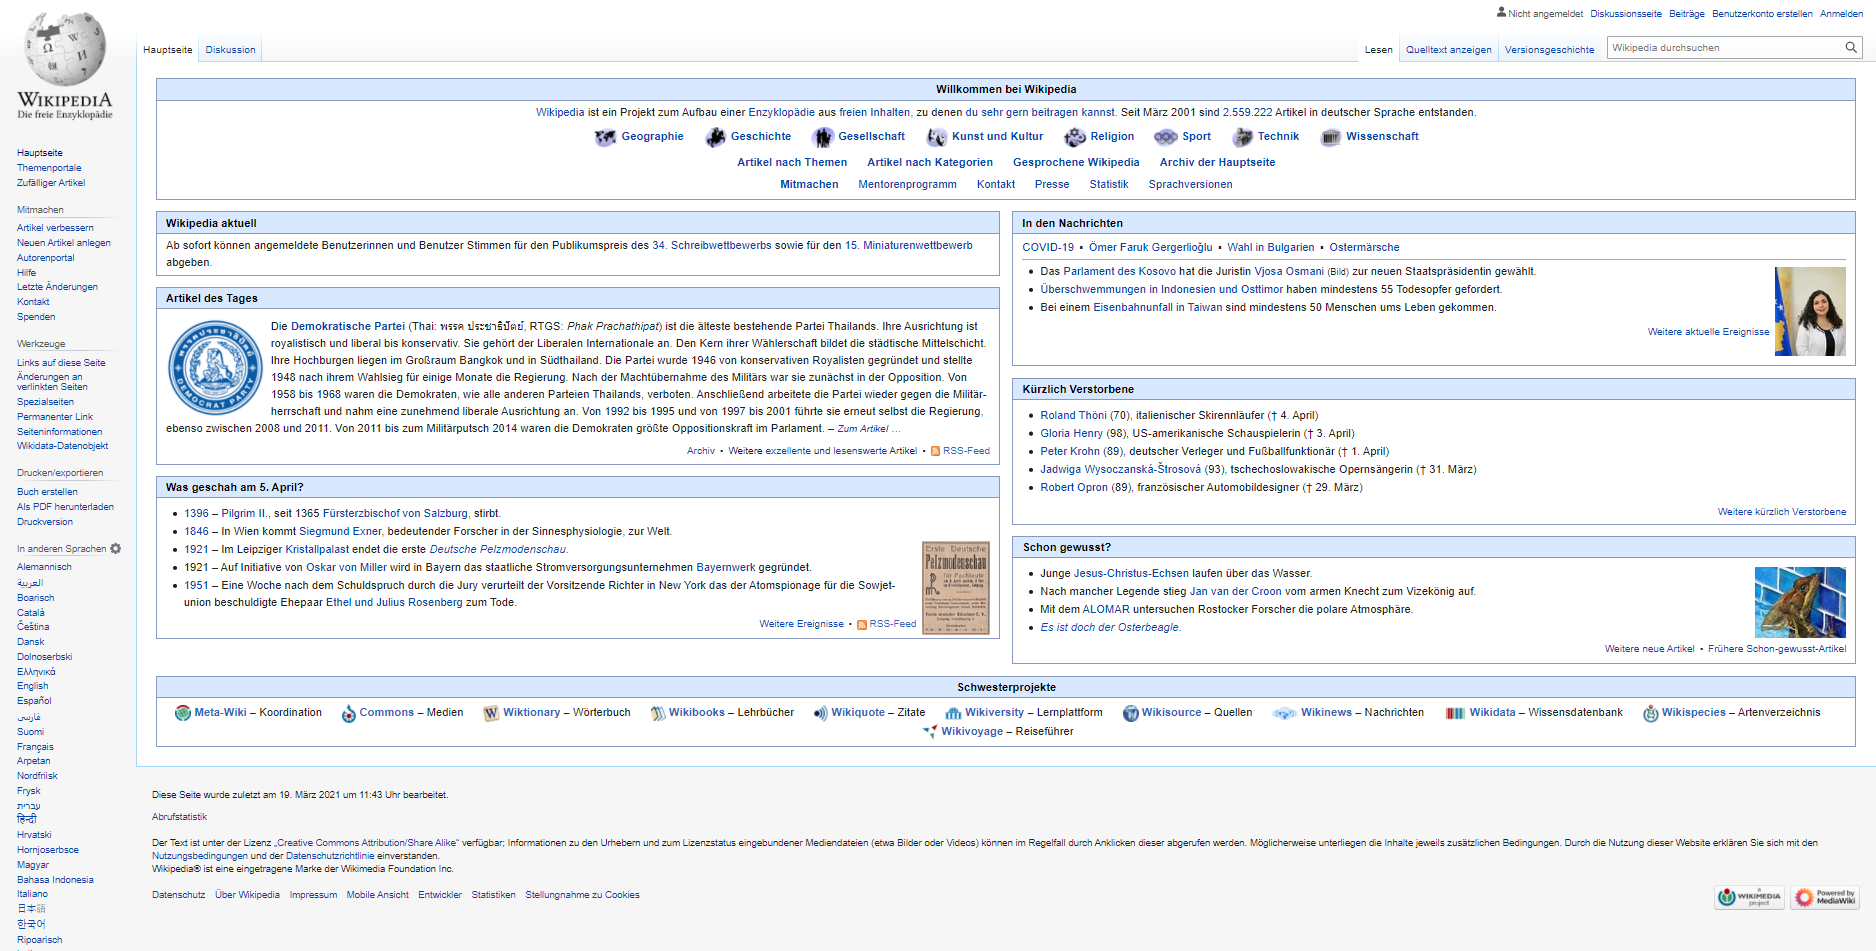Click the Datenschutz footer link

tap(178, 895)
